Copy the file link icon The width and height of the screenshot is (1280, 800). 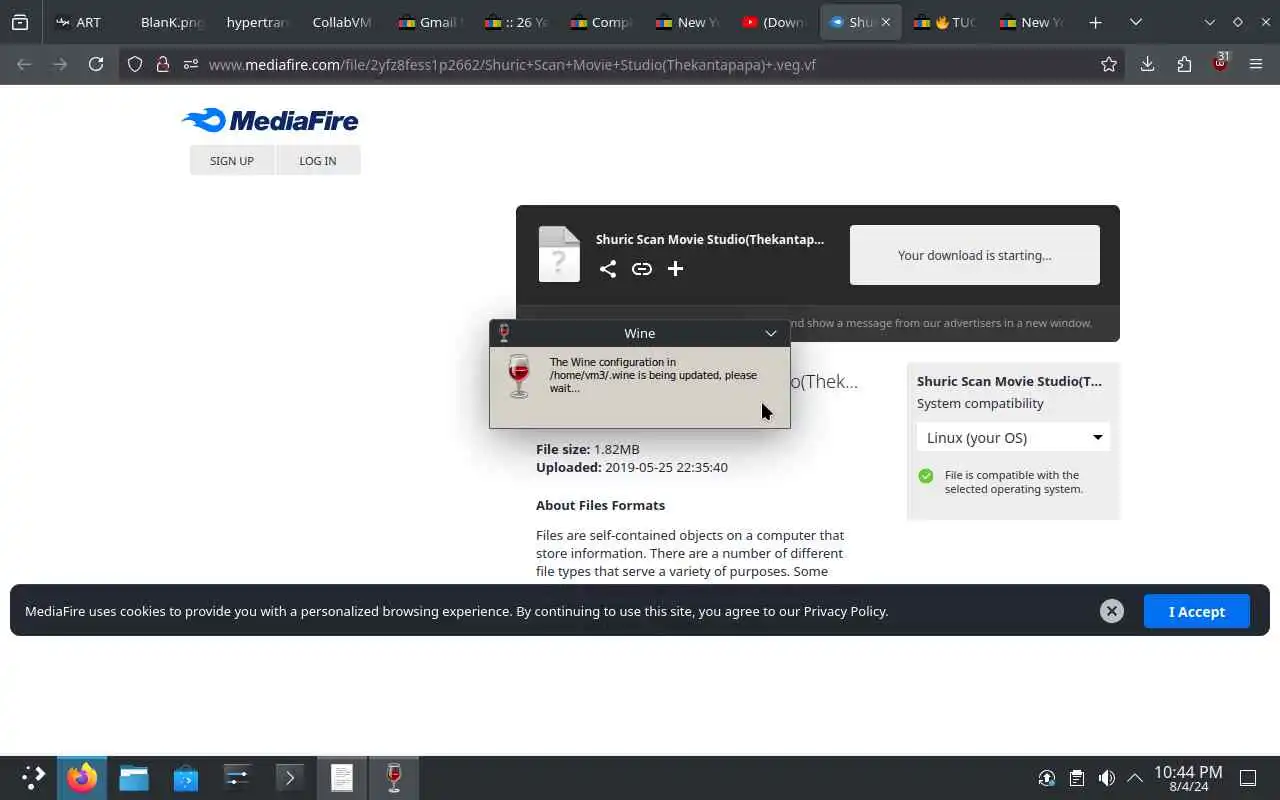click(x=642, y=268)
